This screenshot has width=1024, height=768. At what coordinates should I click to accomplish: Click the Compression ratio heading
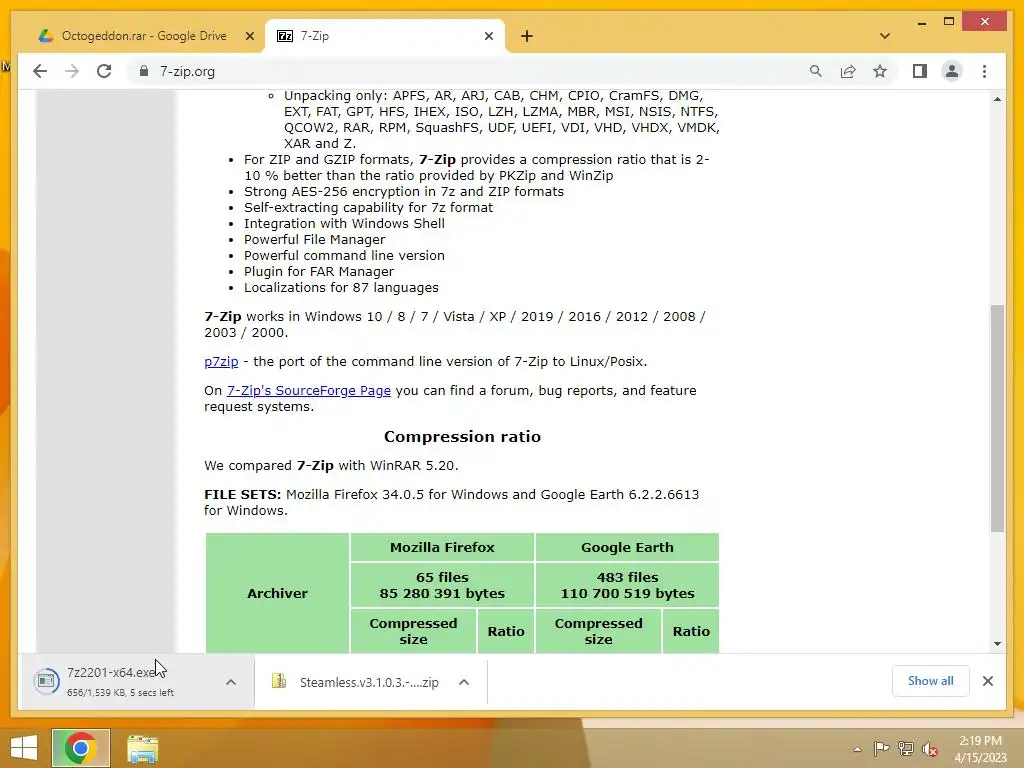(x=462, y=436)
